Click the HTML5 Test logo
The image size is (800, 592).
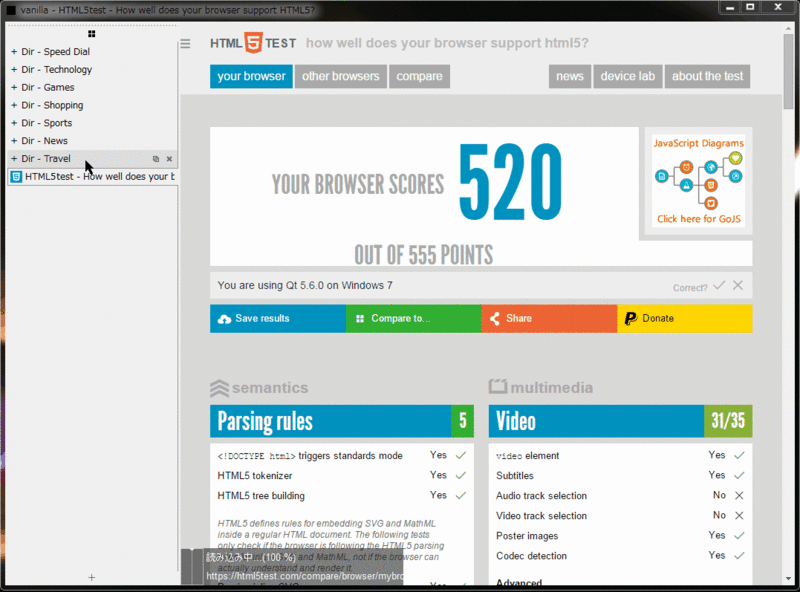[253, 43]
